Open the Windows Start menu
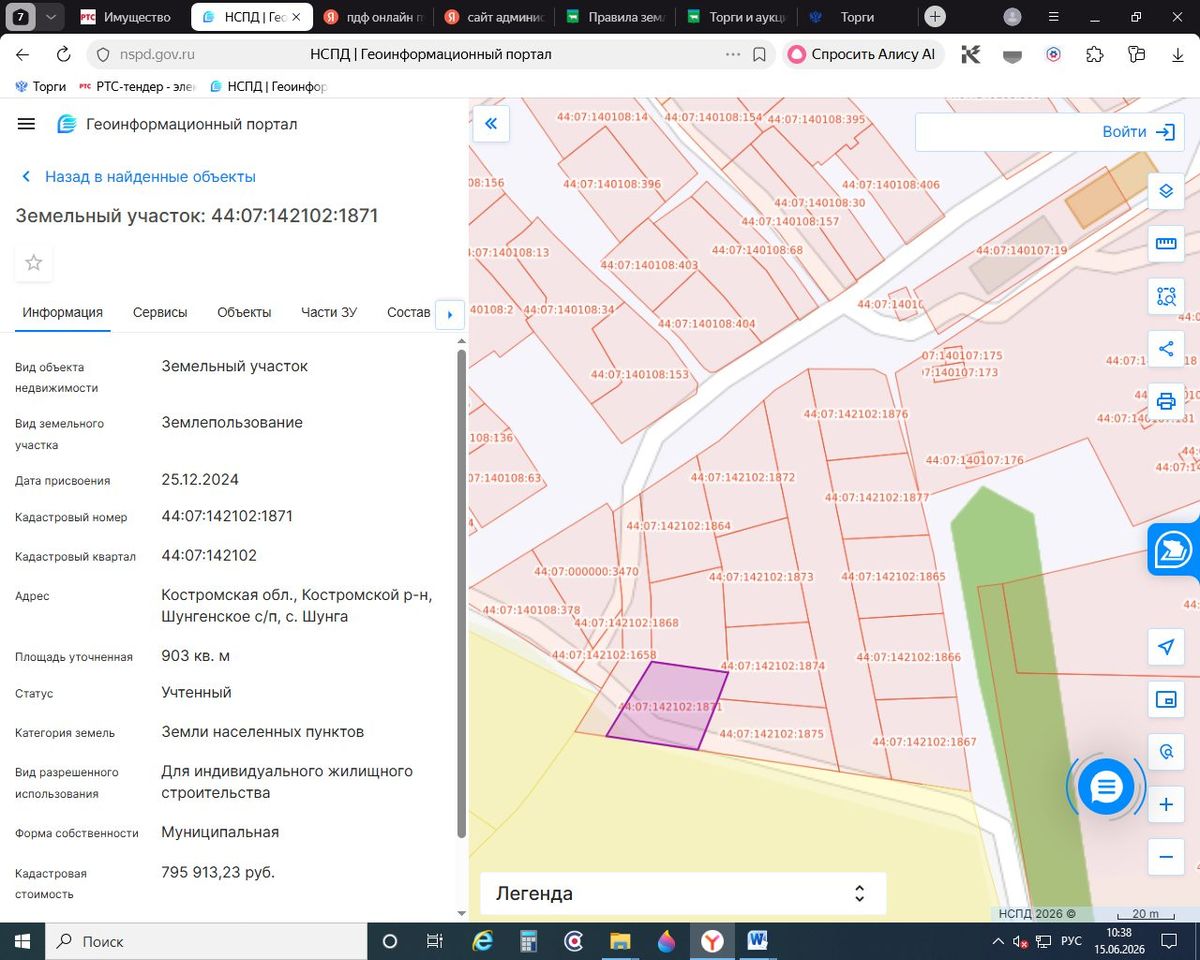This screenshot has width=1200, height=960. pyautogui.click(x=22, y=941)
